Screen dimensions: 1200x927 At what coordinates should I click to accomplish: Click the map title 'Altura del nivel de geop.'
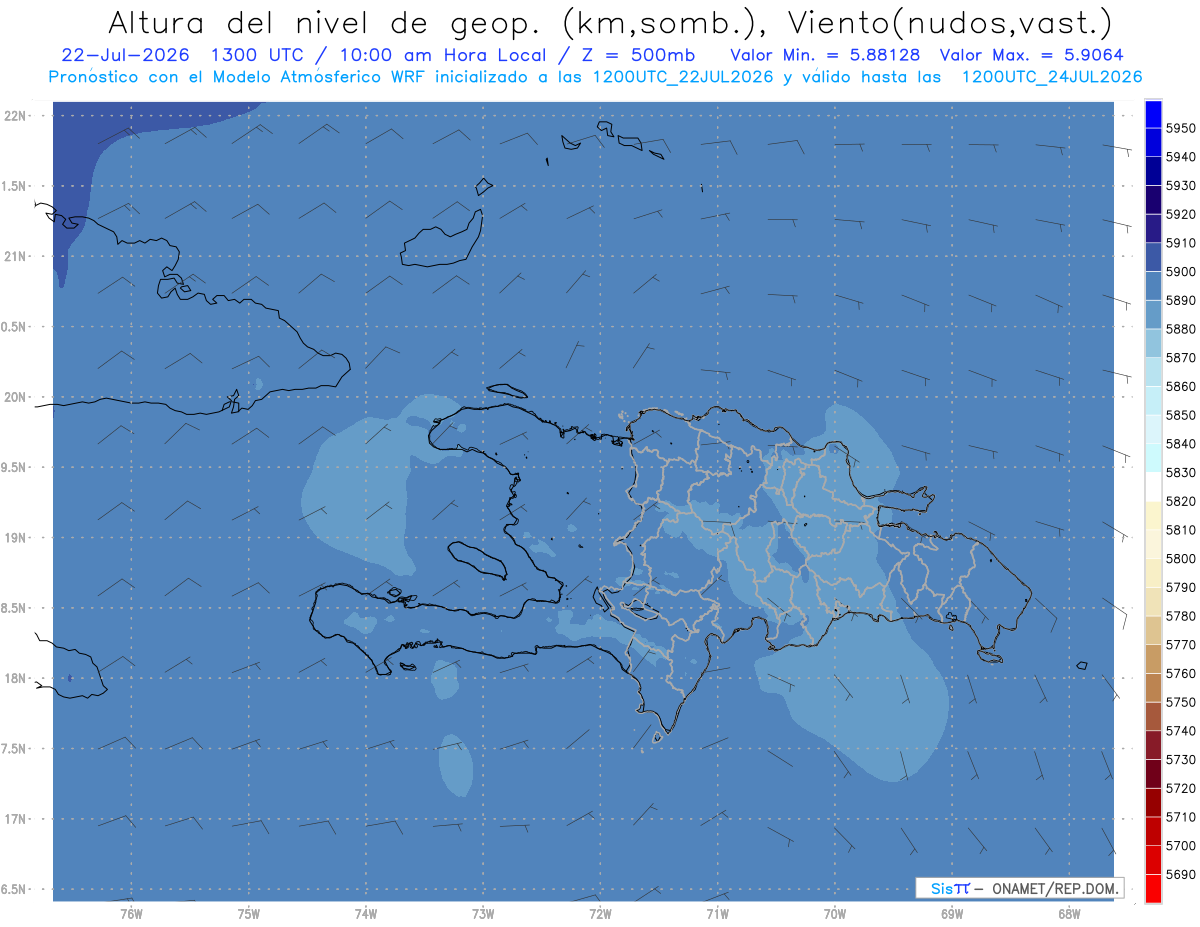click(326, 22)
